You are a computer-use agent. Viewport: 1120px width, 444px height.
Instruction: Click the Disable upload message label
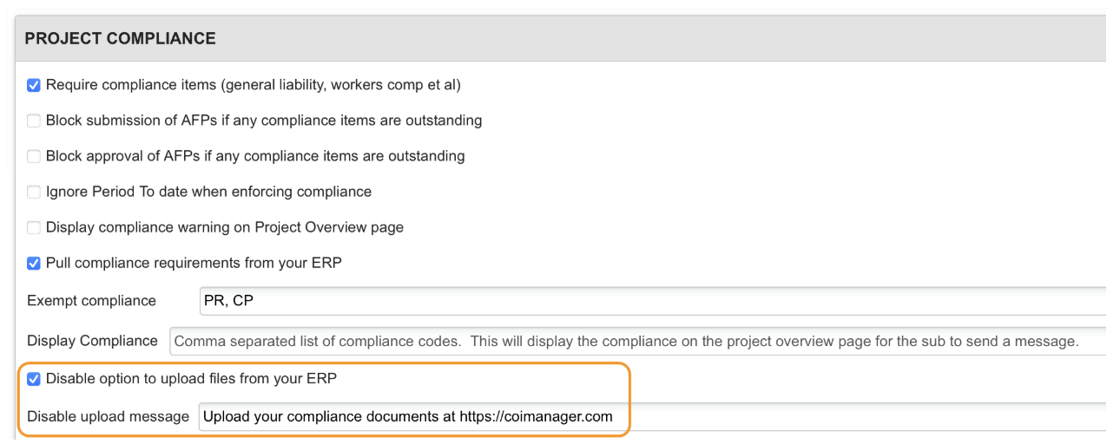click(108, 417)
